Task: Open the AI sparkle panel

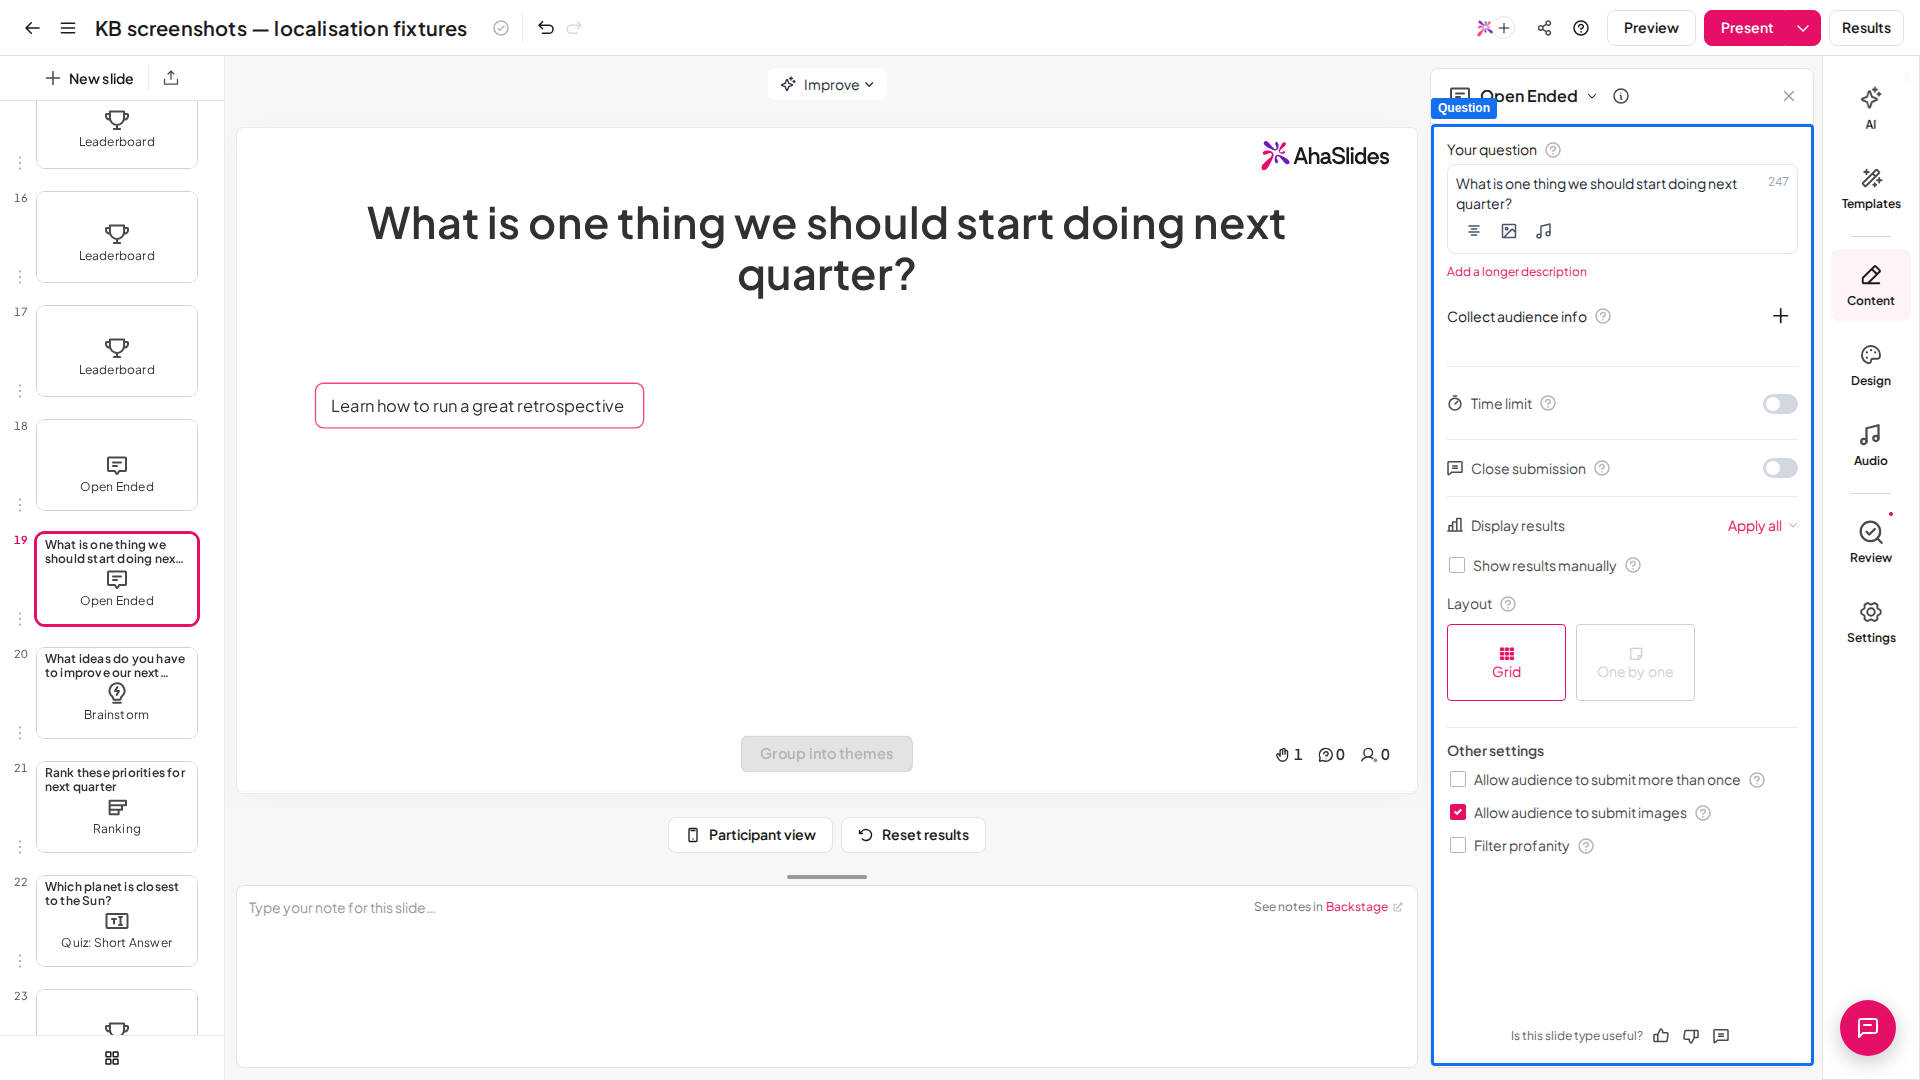Action: pos(1870,107)
